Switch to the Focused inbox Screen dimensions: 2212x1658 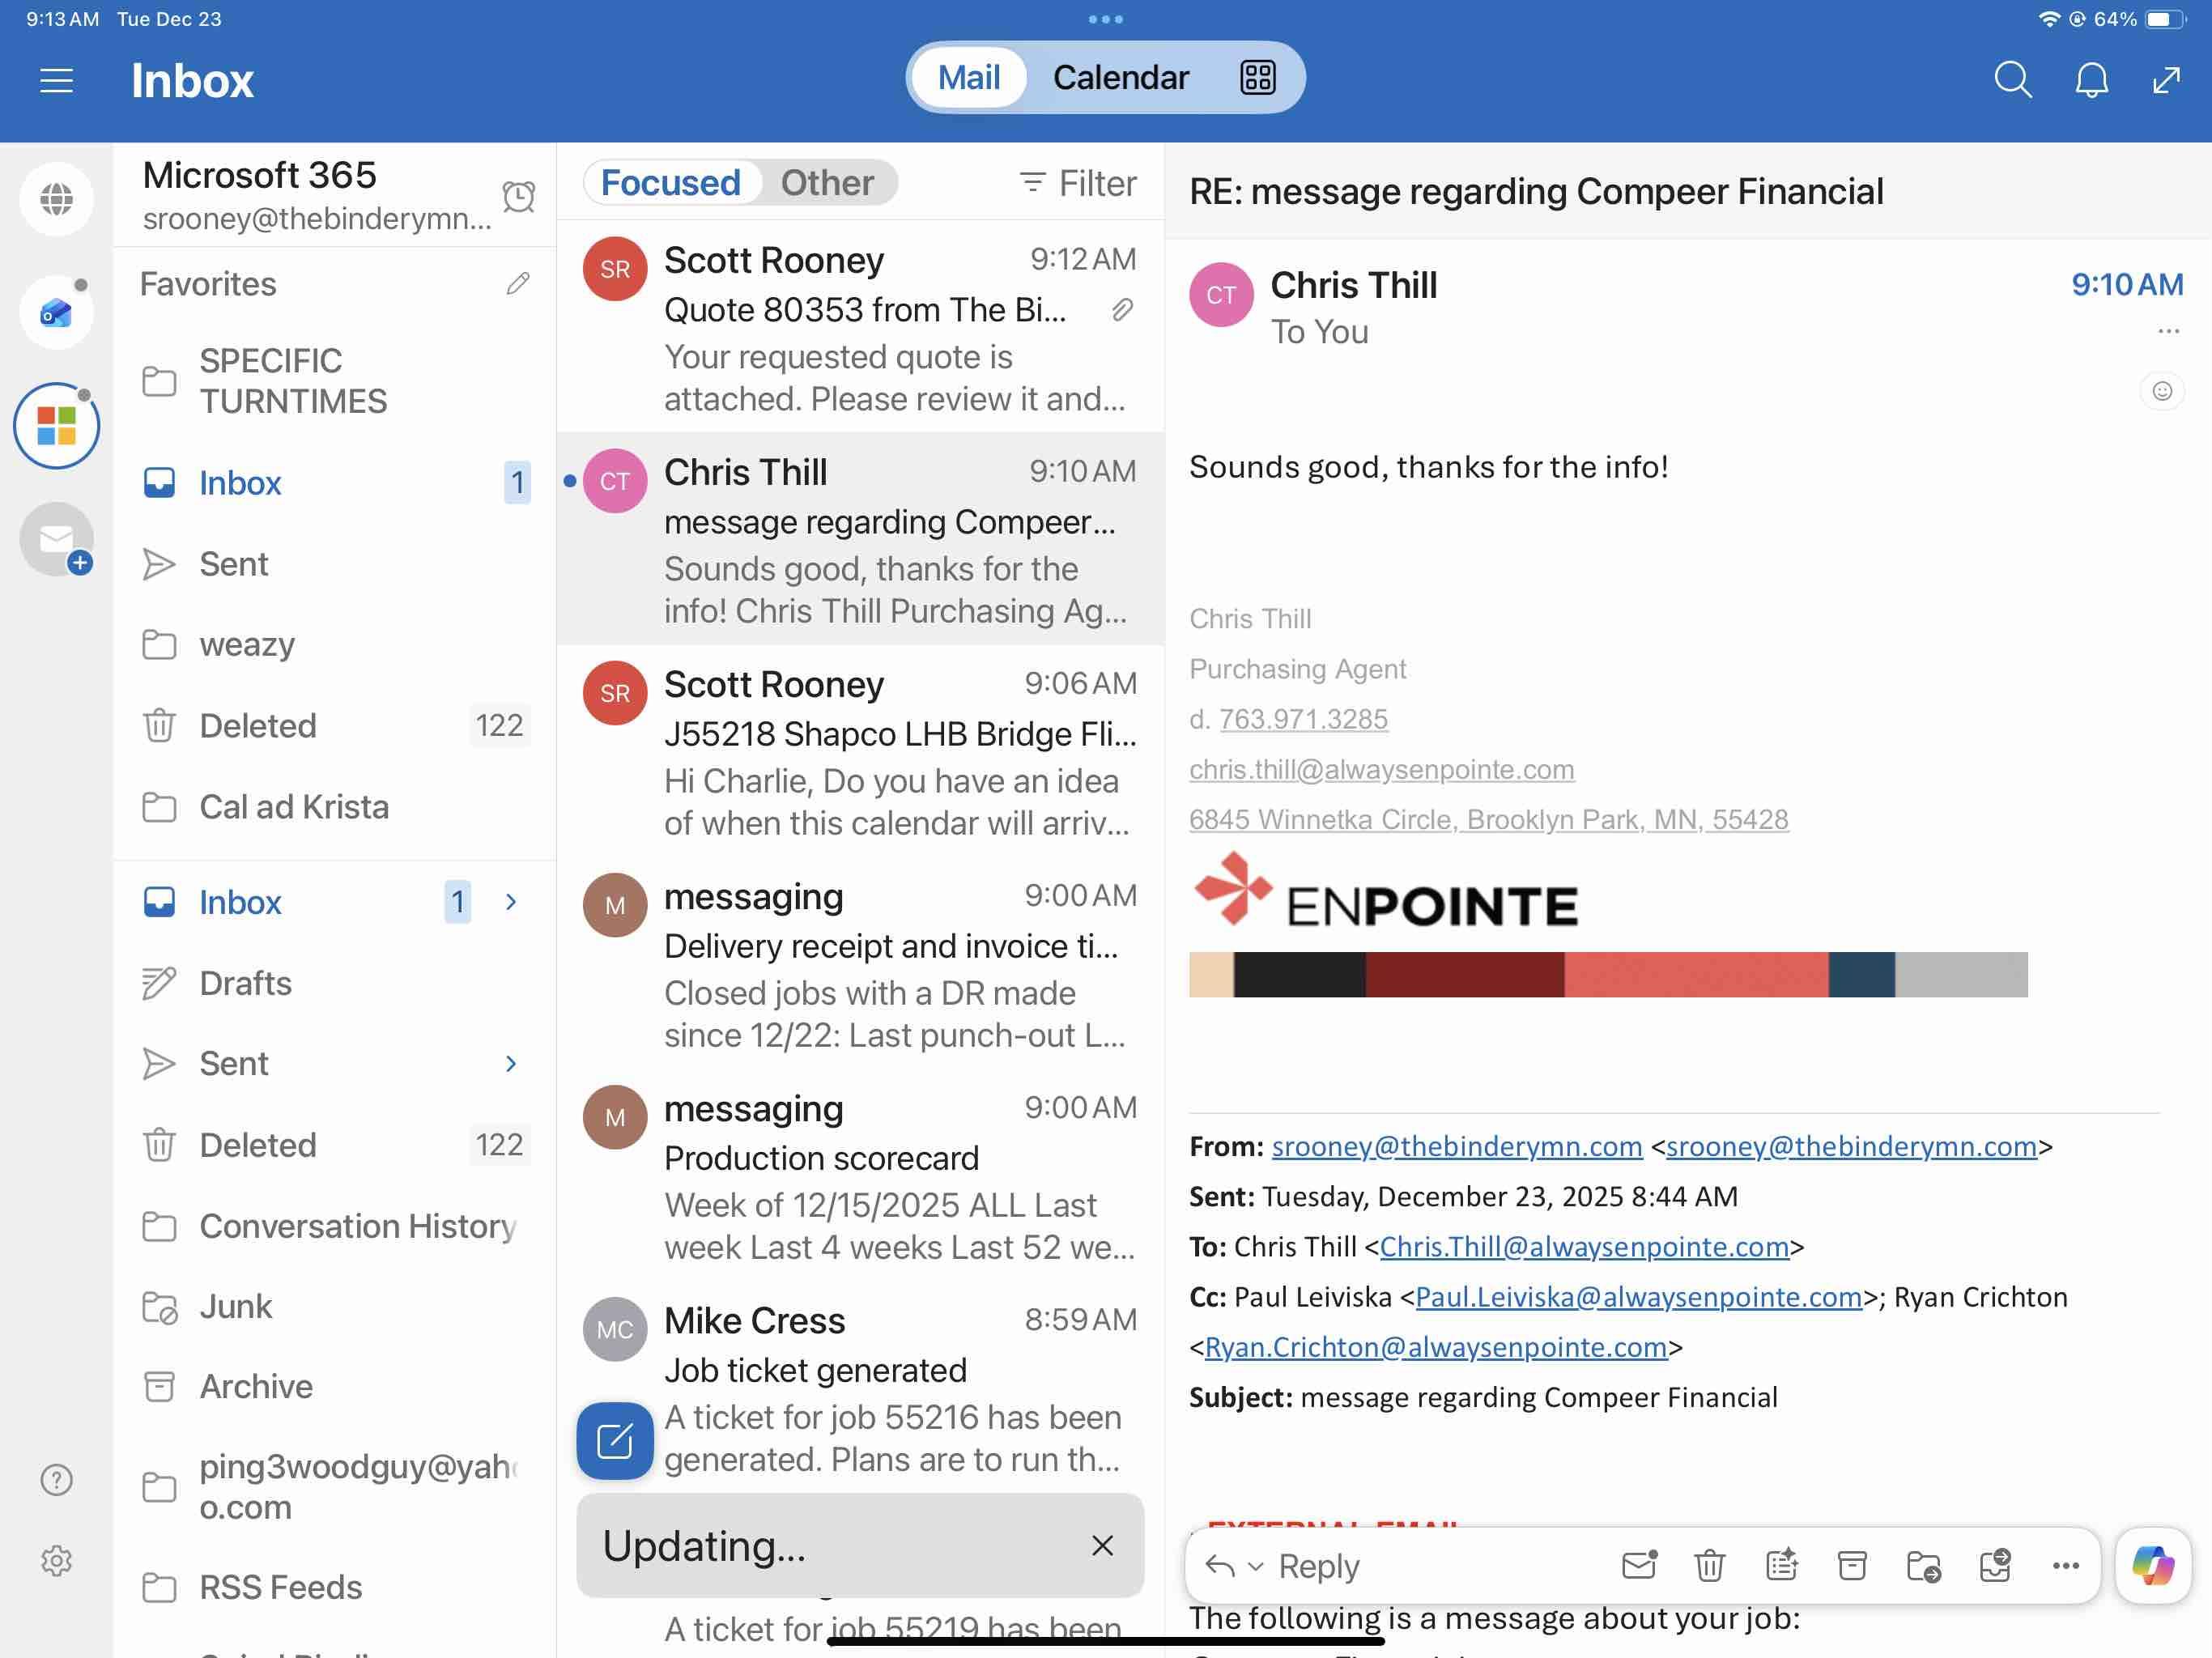pyautogui.click(x=670, y=183)
